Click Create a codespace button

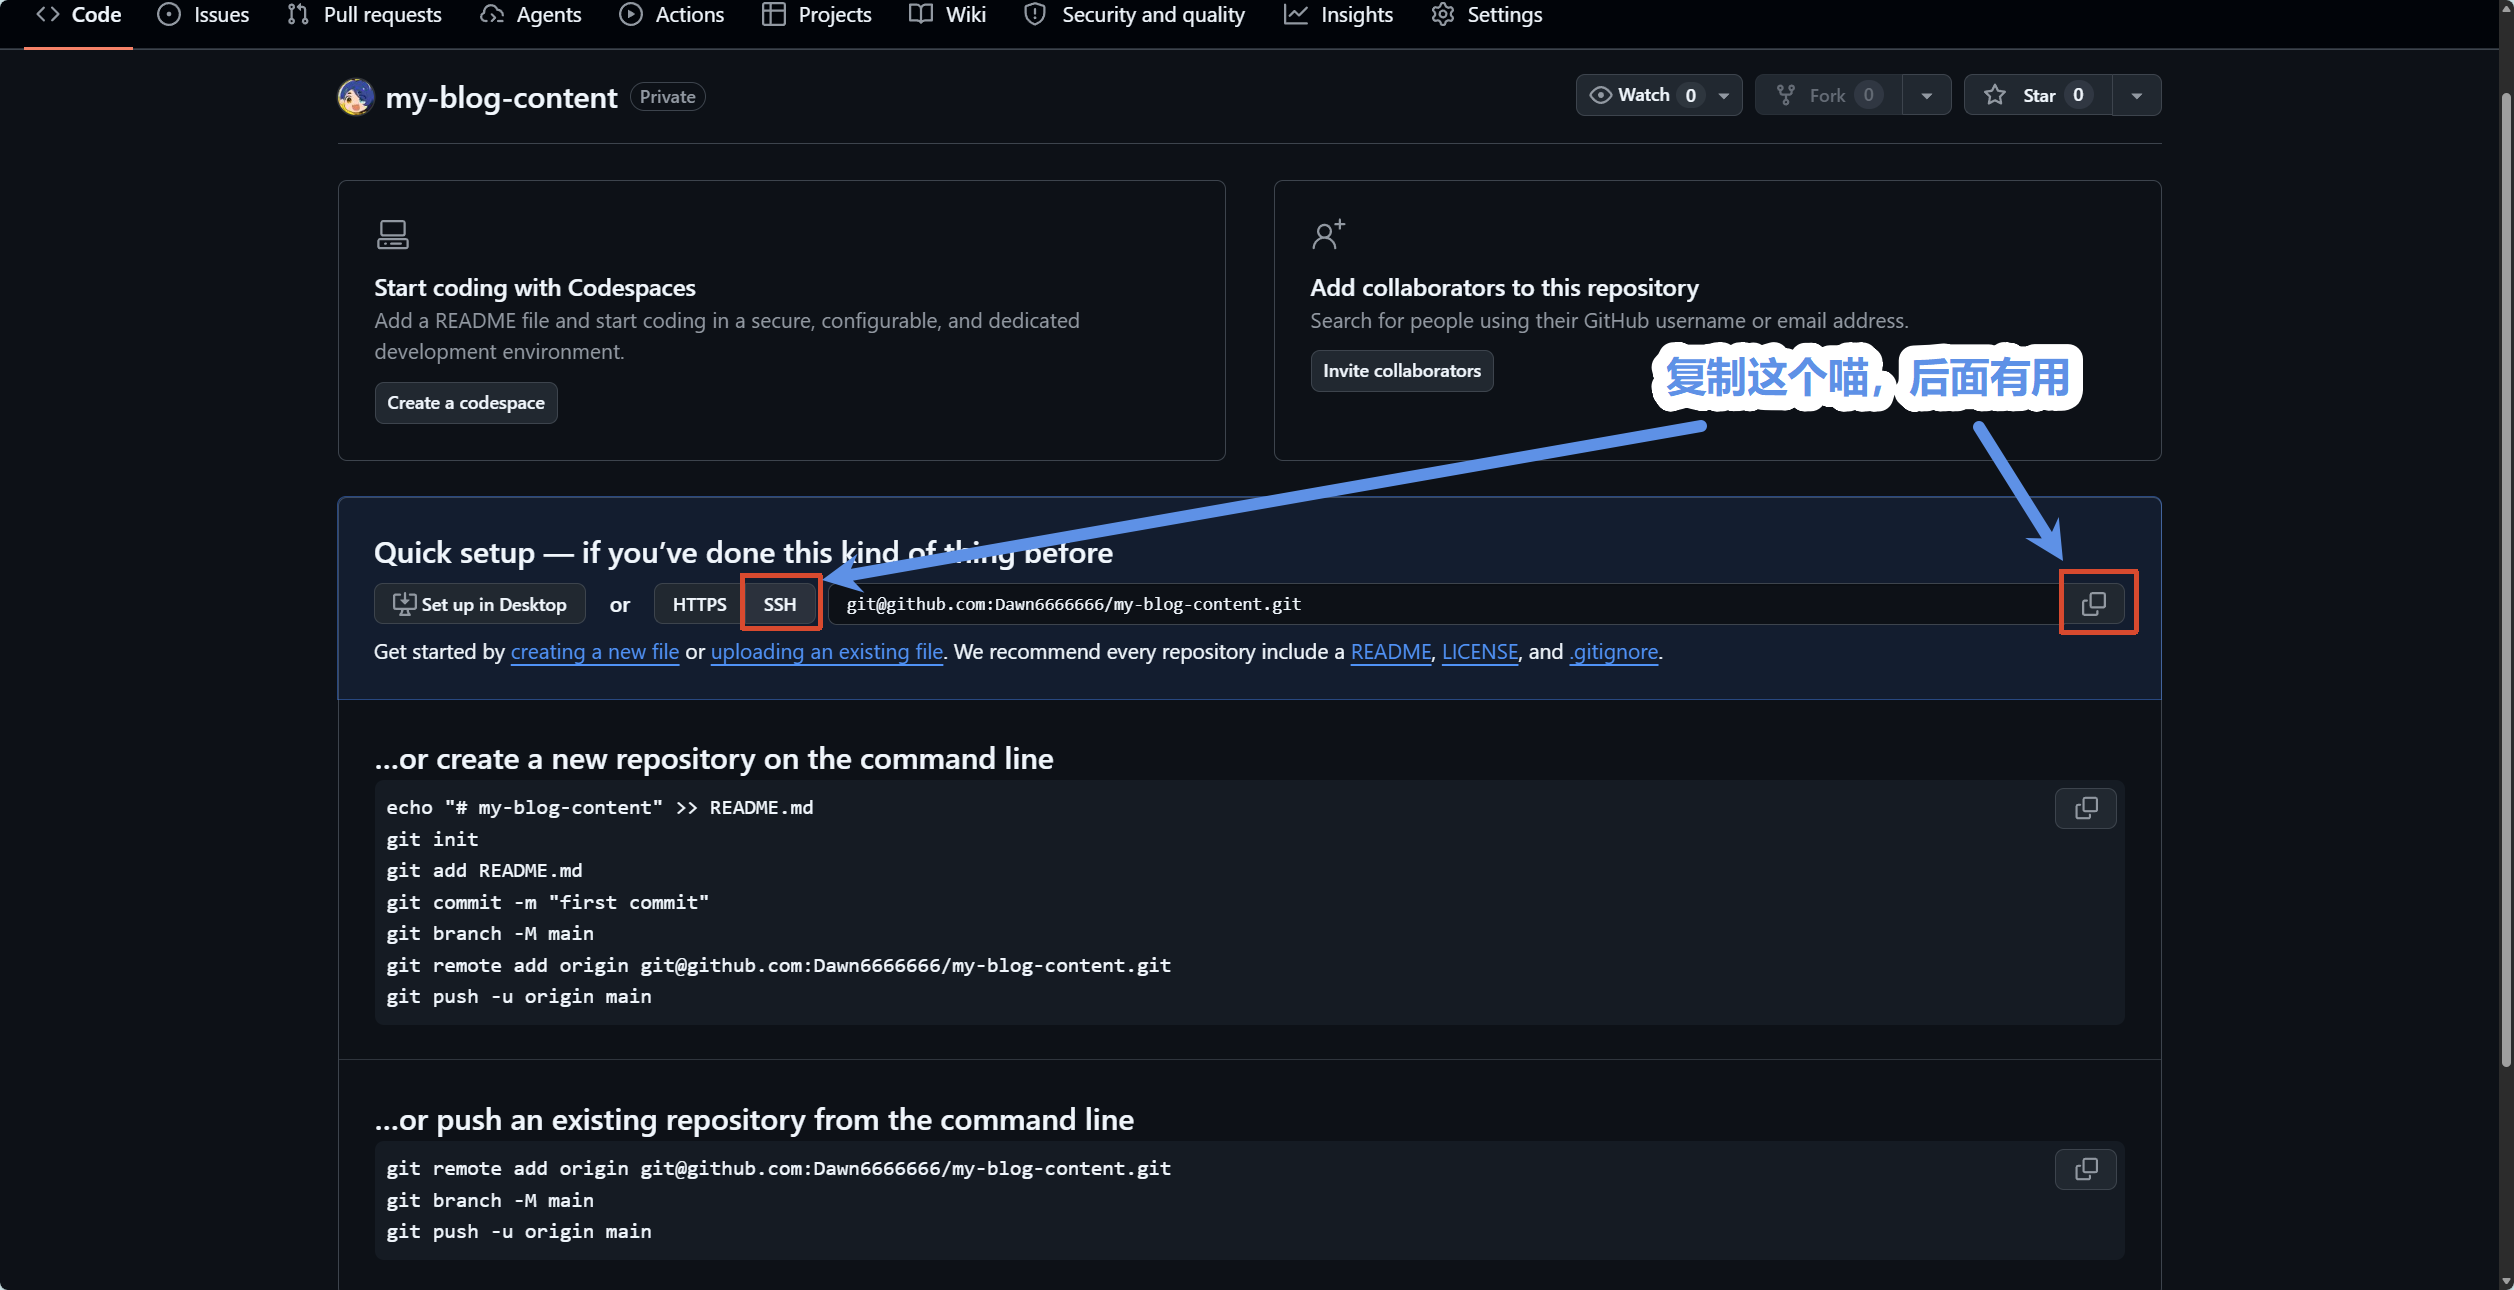(x=466, y=403)
